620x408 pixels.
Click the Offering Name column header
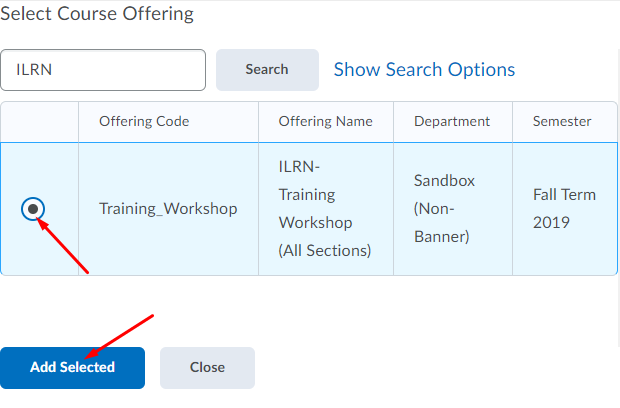coord(325,122)
